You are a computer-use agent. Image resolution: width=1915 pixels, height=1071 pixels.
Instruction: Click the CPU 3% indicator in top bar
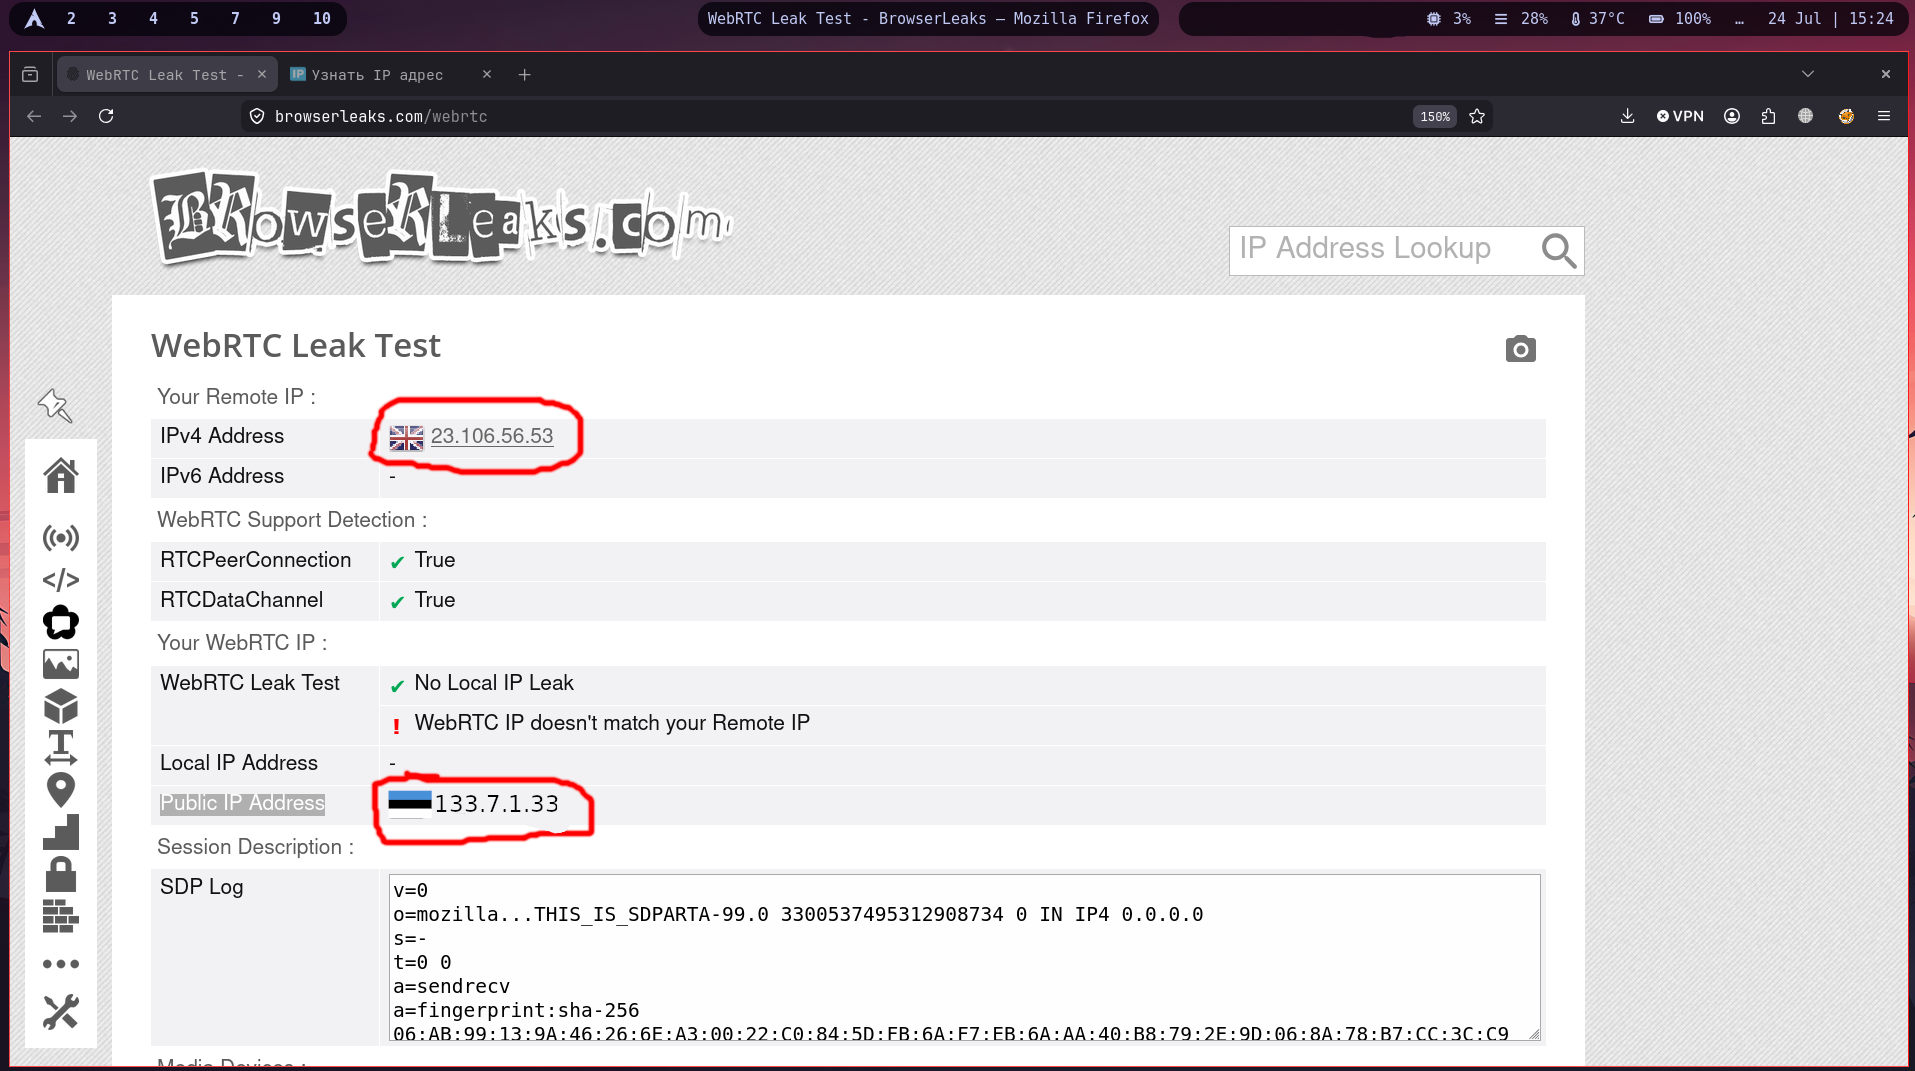1449,19
